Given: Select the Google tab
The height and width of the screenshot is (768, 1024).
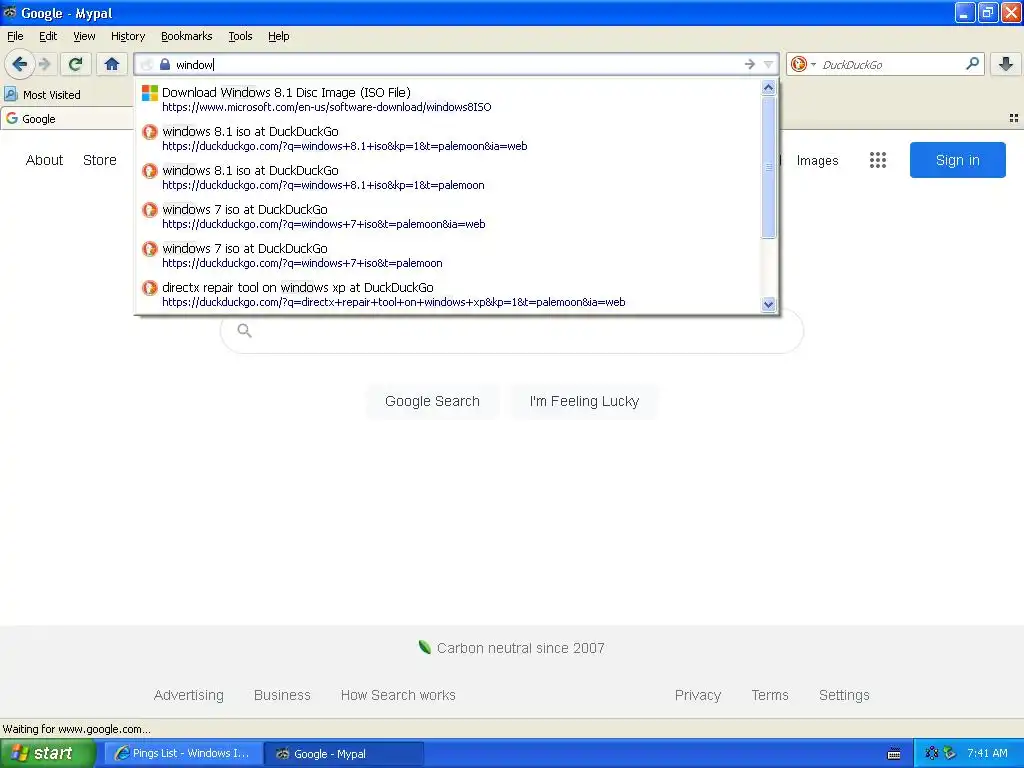Looking at the screenshot, I should pyautogui.click(x=65, y=119).
